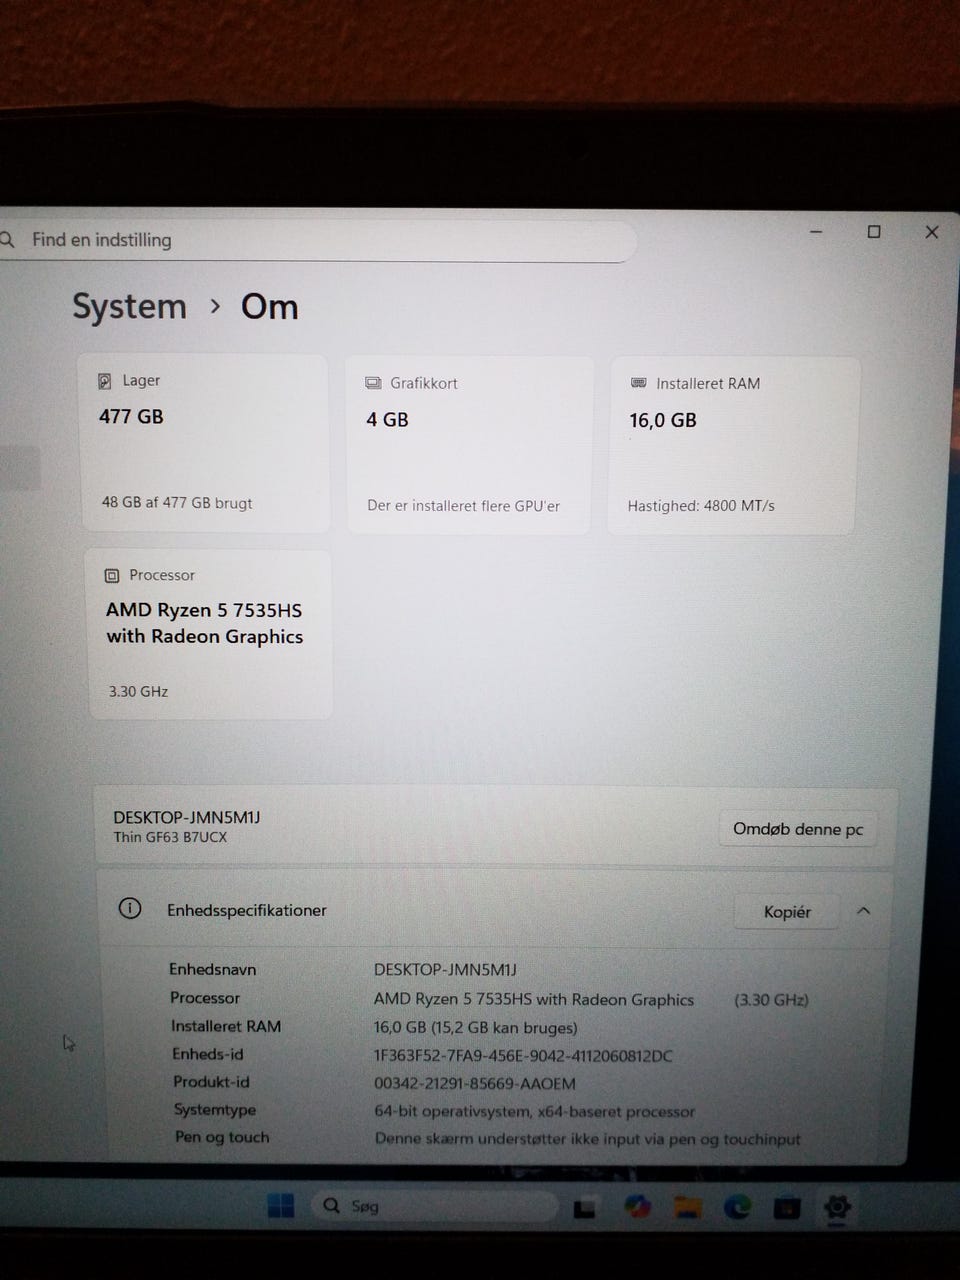Open the Processor card

[210, 634]
